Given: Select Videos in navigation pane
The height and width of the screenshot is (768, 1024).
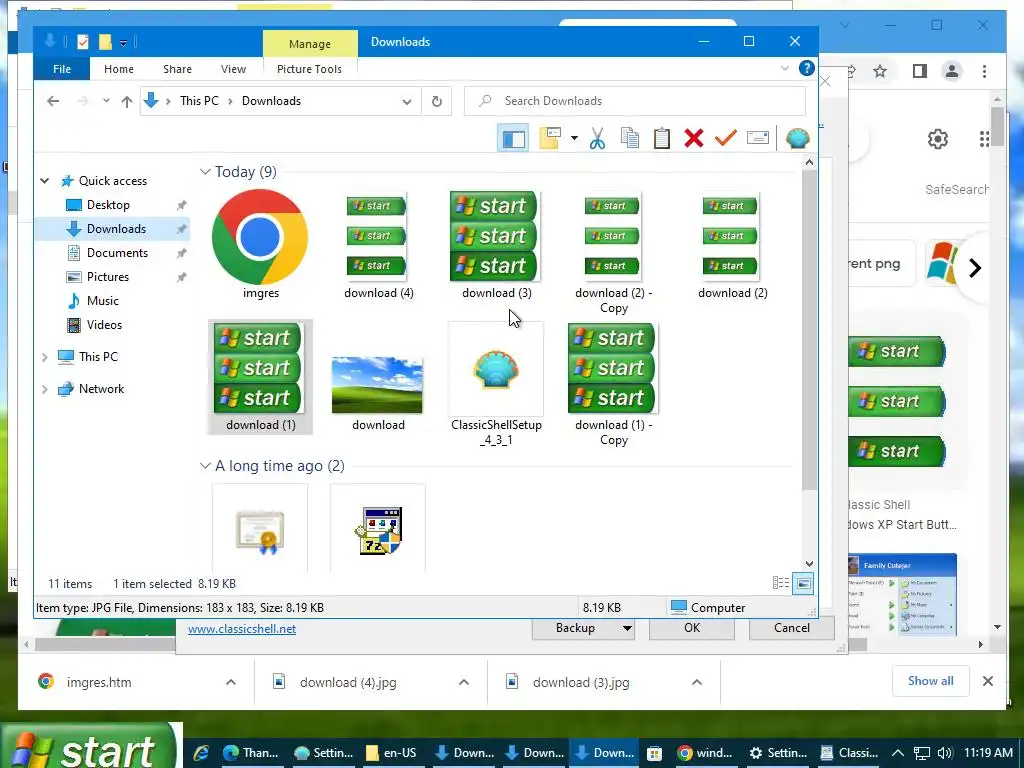Looking at the screenshot, I should click(x=104, y=325).
